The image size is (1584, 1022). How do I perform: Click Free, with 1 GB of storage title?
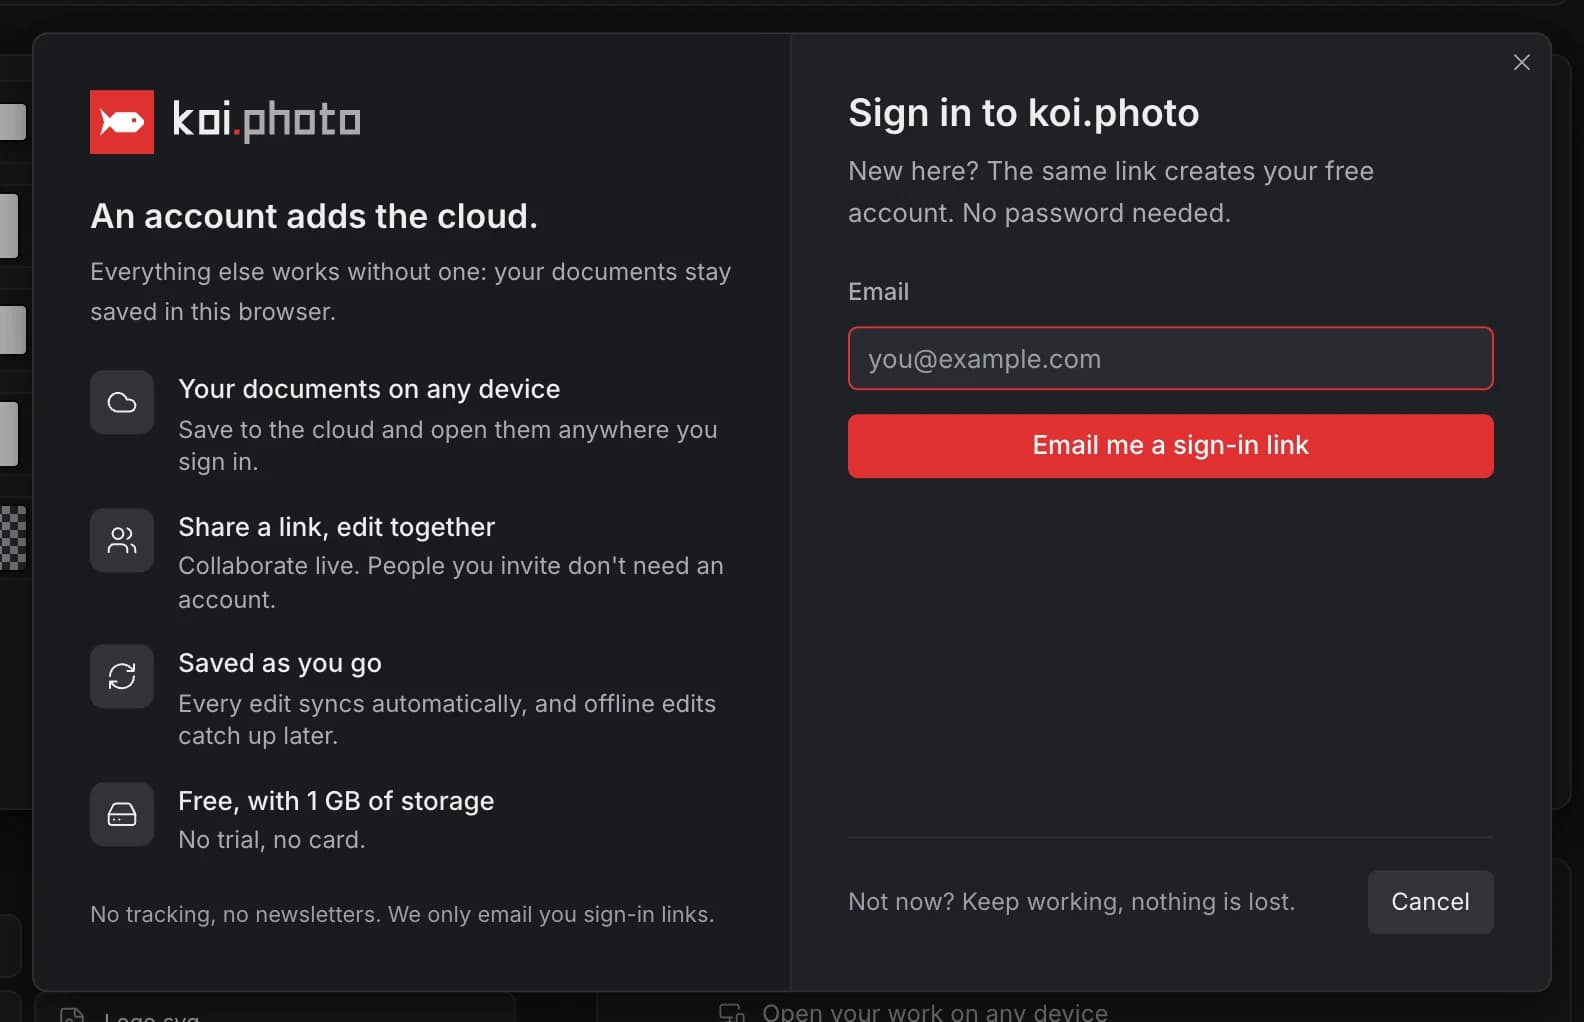(x=336, y=801)
